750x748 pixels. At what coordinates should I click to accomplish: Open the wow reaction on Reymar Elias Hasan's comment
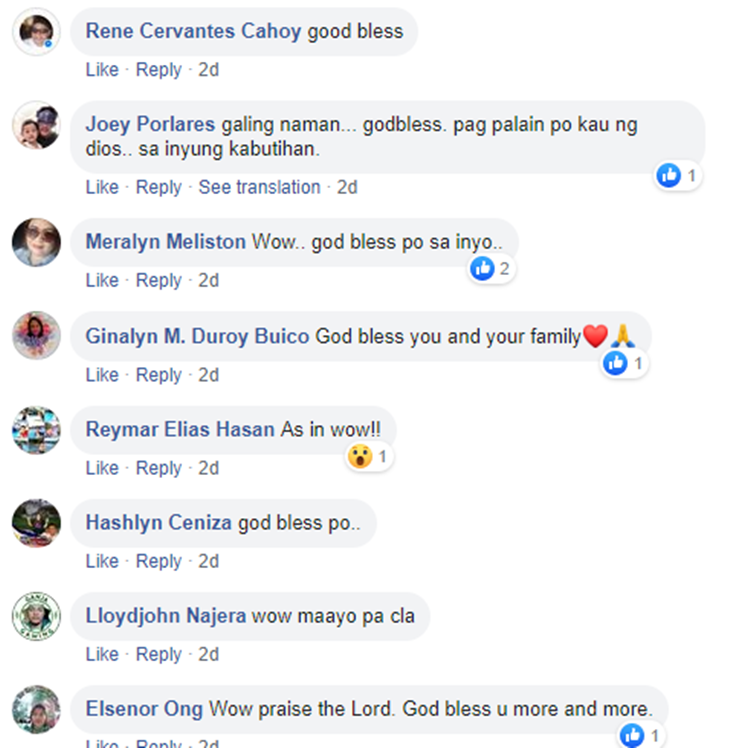tap(369, 457)
